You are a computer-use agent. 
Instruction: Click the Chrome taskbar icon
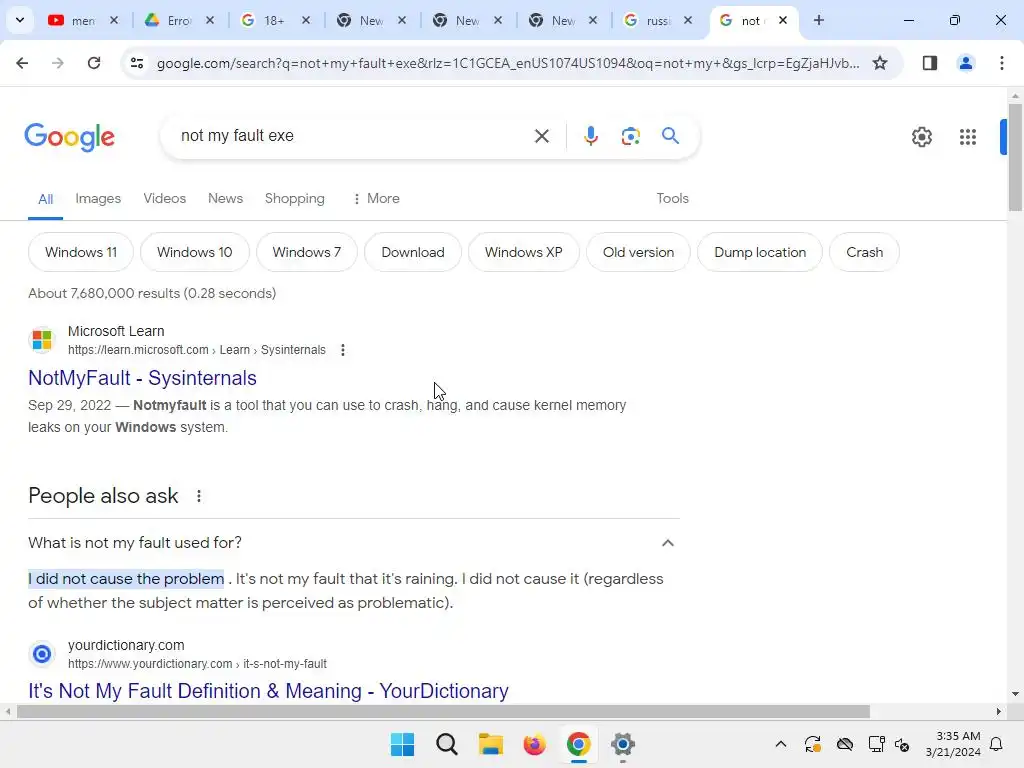[578, 744]
